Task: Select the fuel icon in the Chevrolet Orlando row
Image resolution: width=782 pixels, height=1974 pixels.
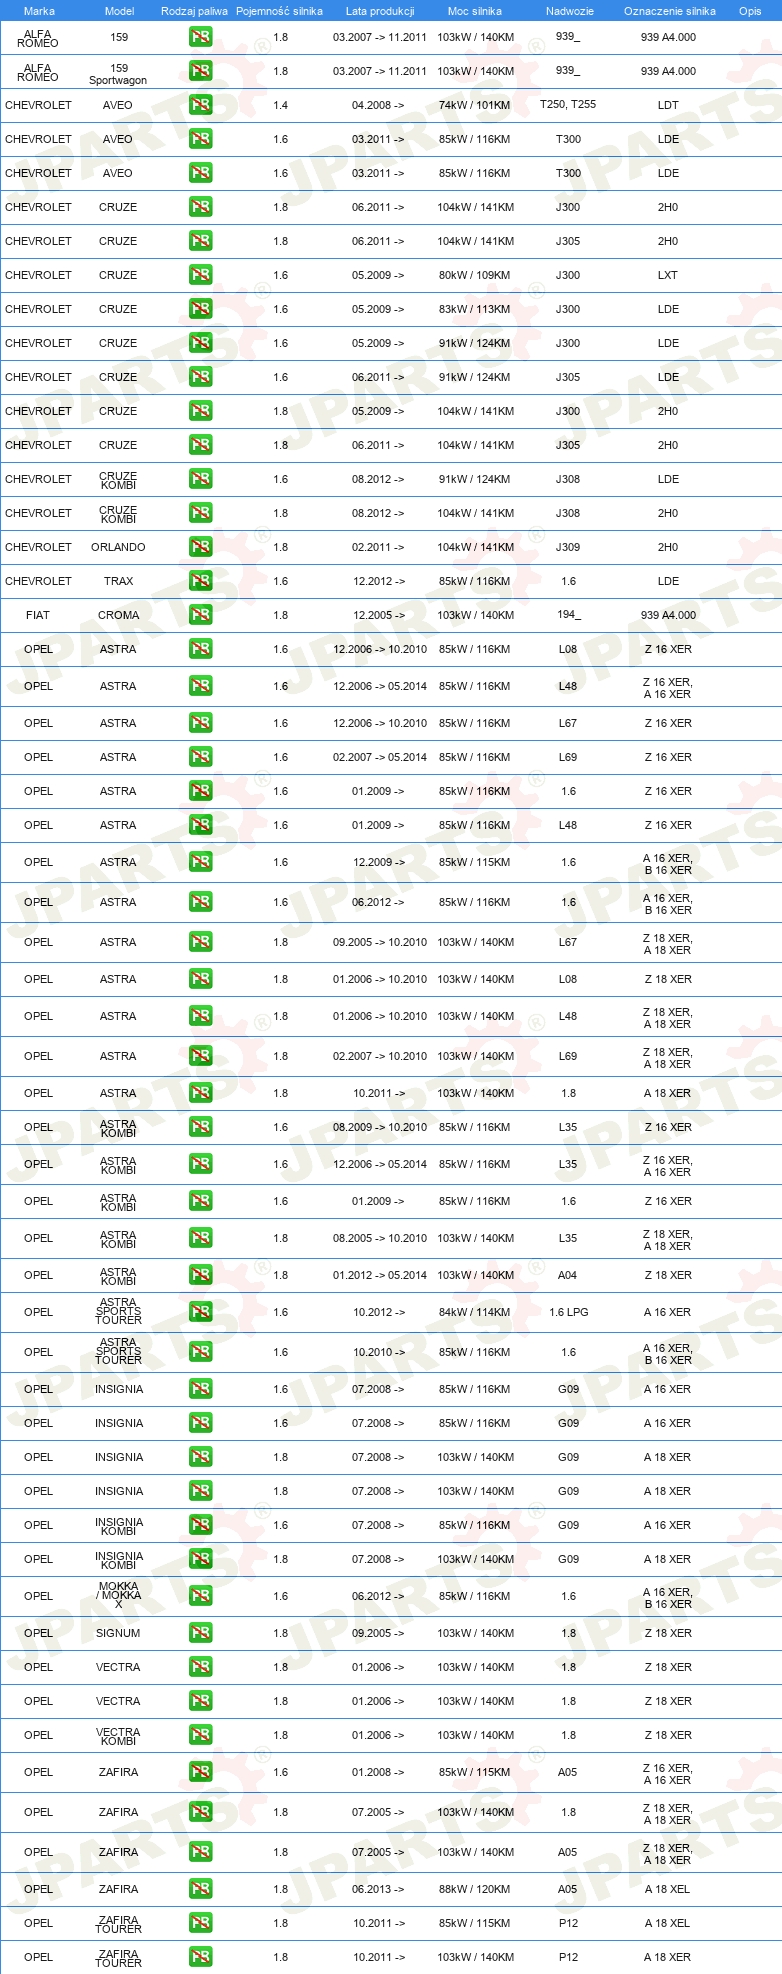Action: (x=200, y=547)
